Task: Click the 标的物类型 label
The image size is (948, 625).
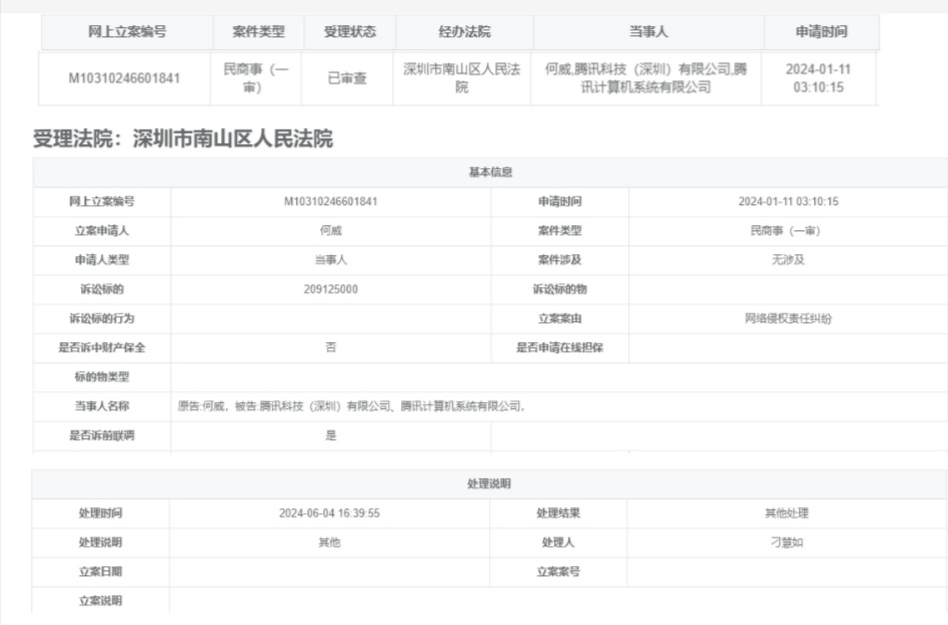Action: point(102,377)
